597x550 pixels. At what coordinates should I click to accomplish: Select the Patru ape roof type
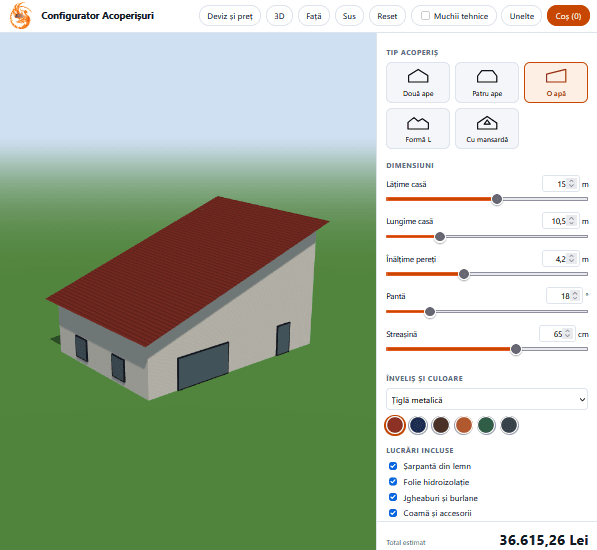[487, 83]
